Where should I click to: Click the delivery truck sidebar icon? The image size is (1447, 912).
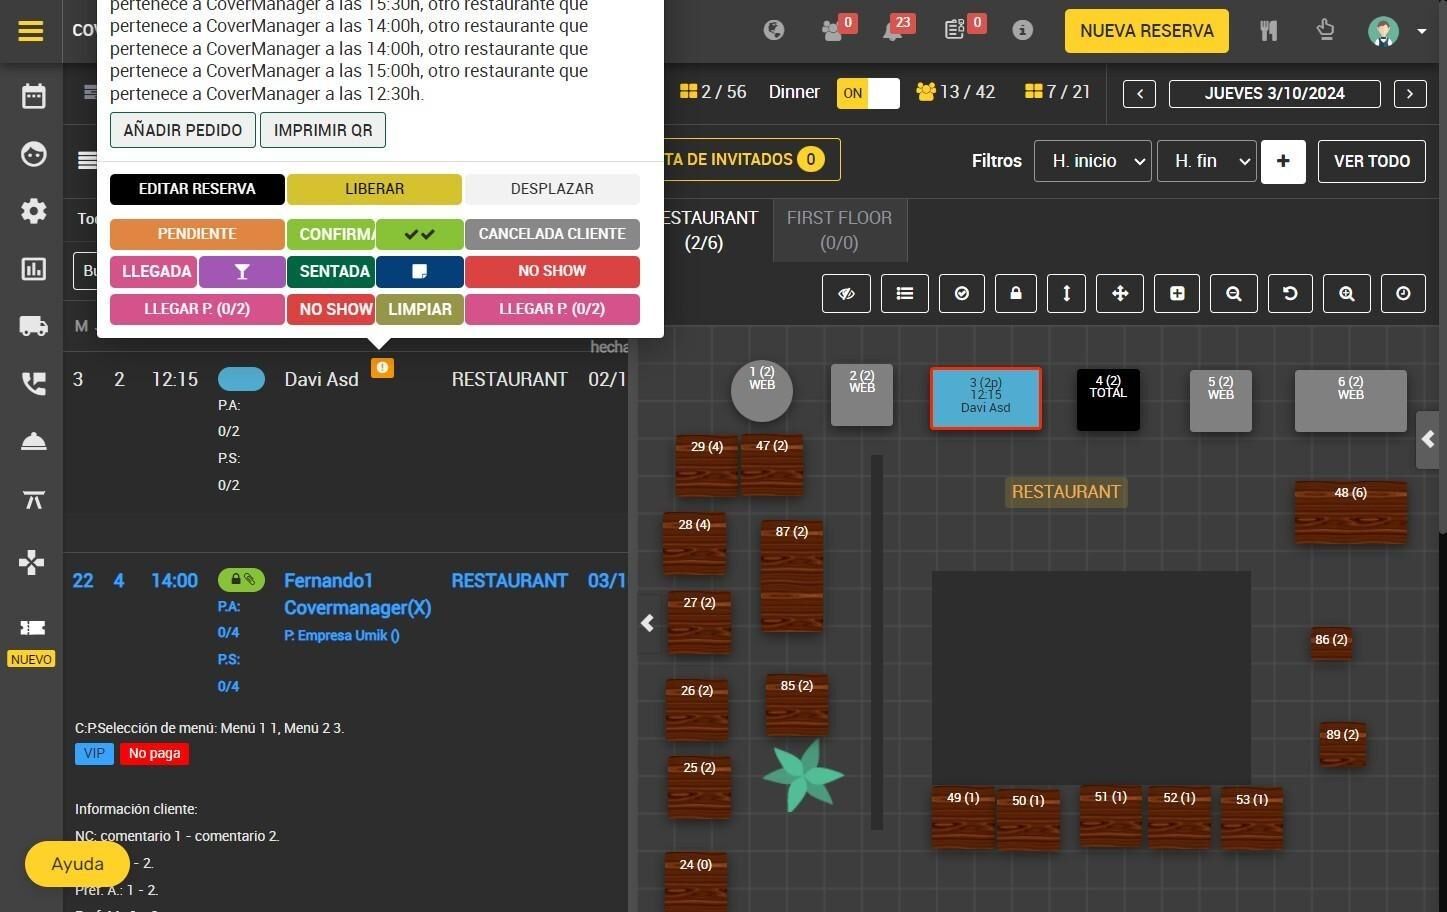[33, 326]
